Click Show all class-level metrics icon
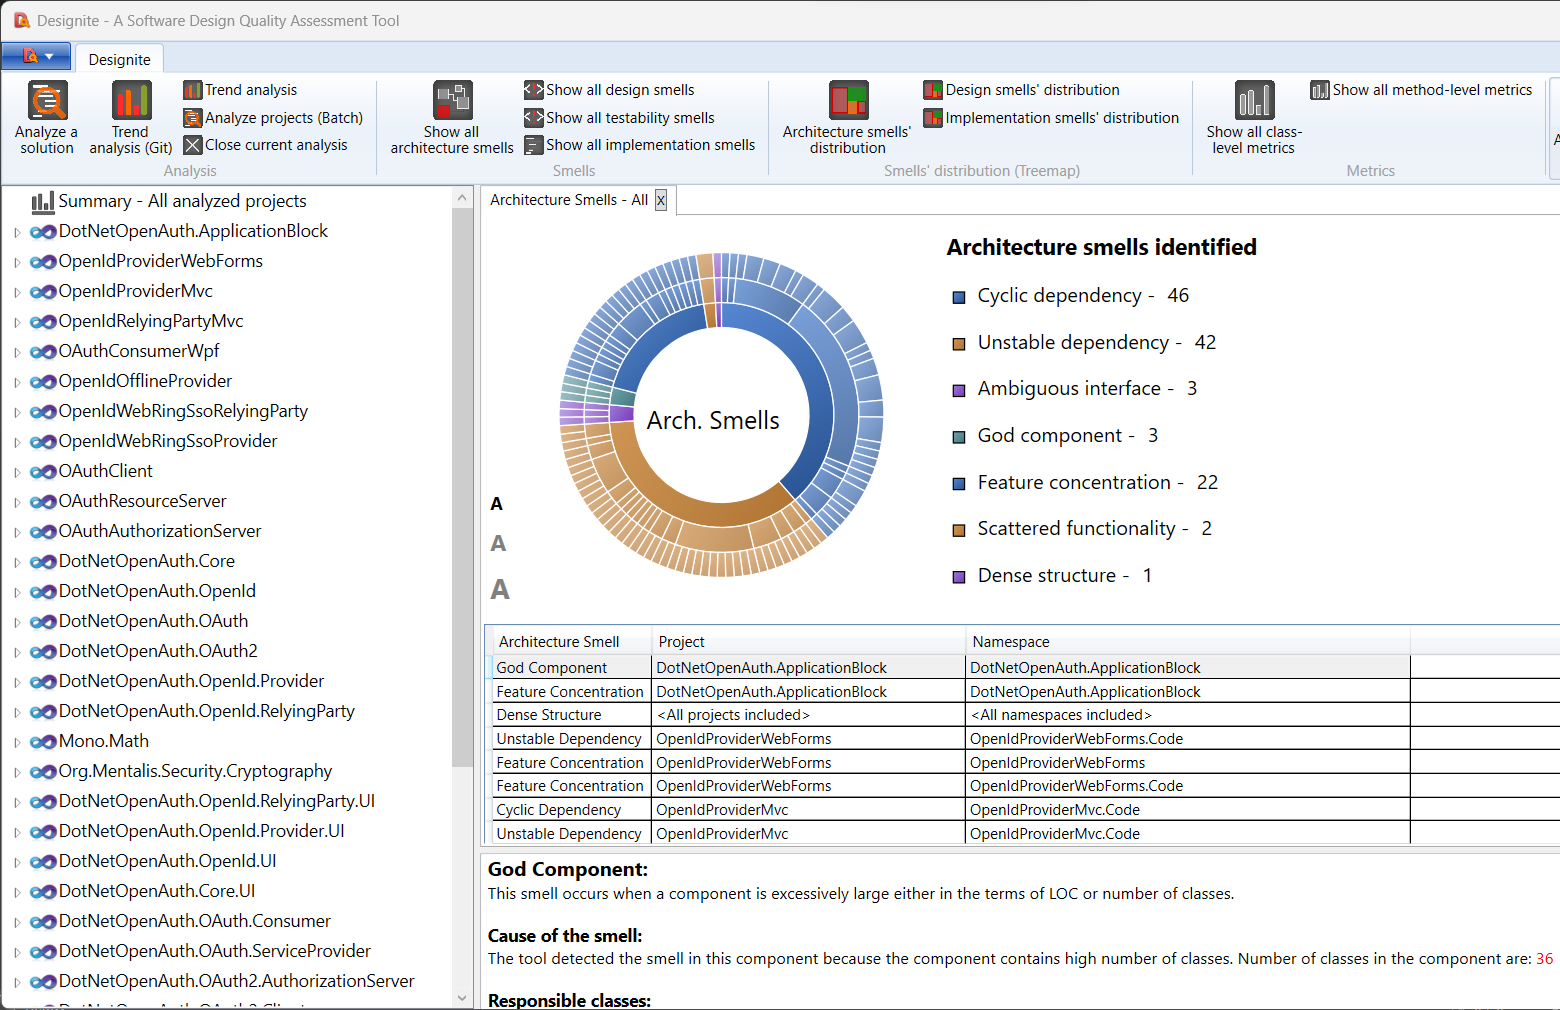 coord(1254,102)
